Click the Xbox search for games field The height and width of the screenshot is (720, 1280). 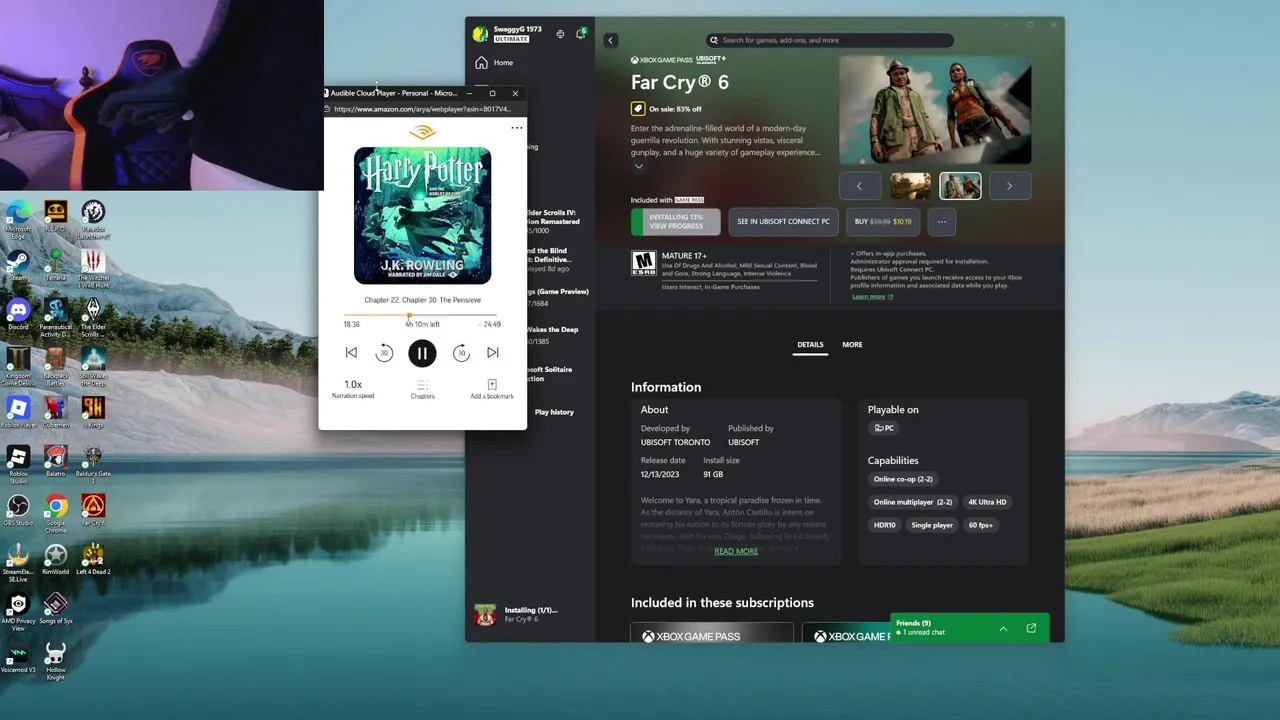click(x=829, y=40)
